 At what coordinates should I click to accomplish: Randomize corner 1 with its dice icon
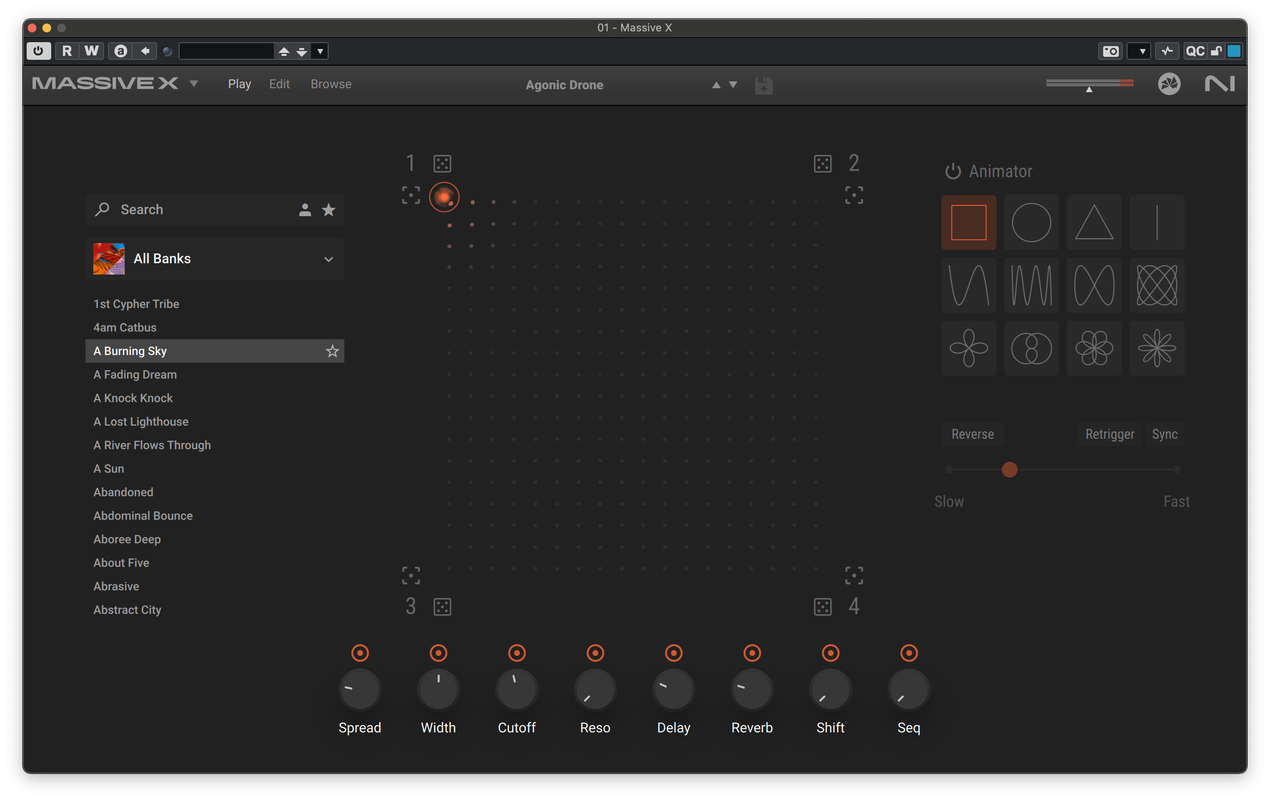point(442,163)
